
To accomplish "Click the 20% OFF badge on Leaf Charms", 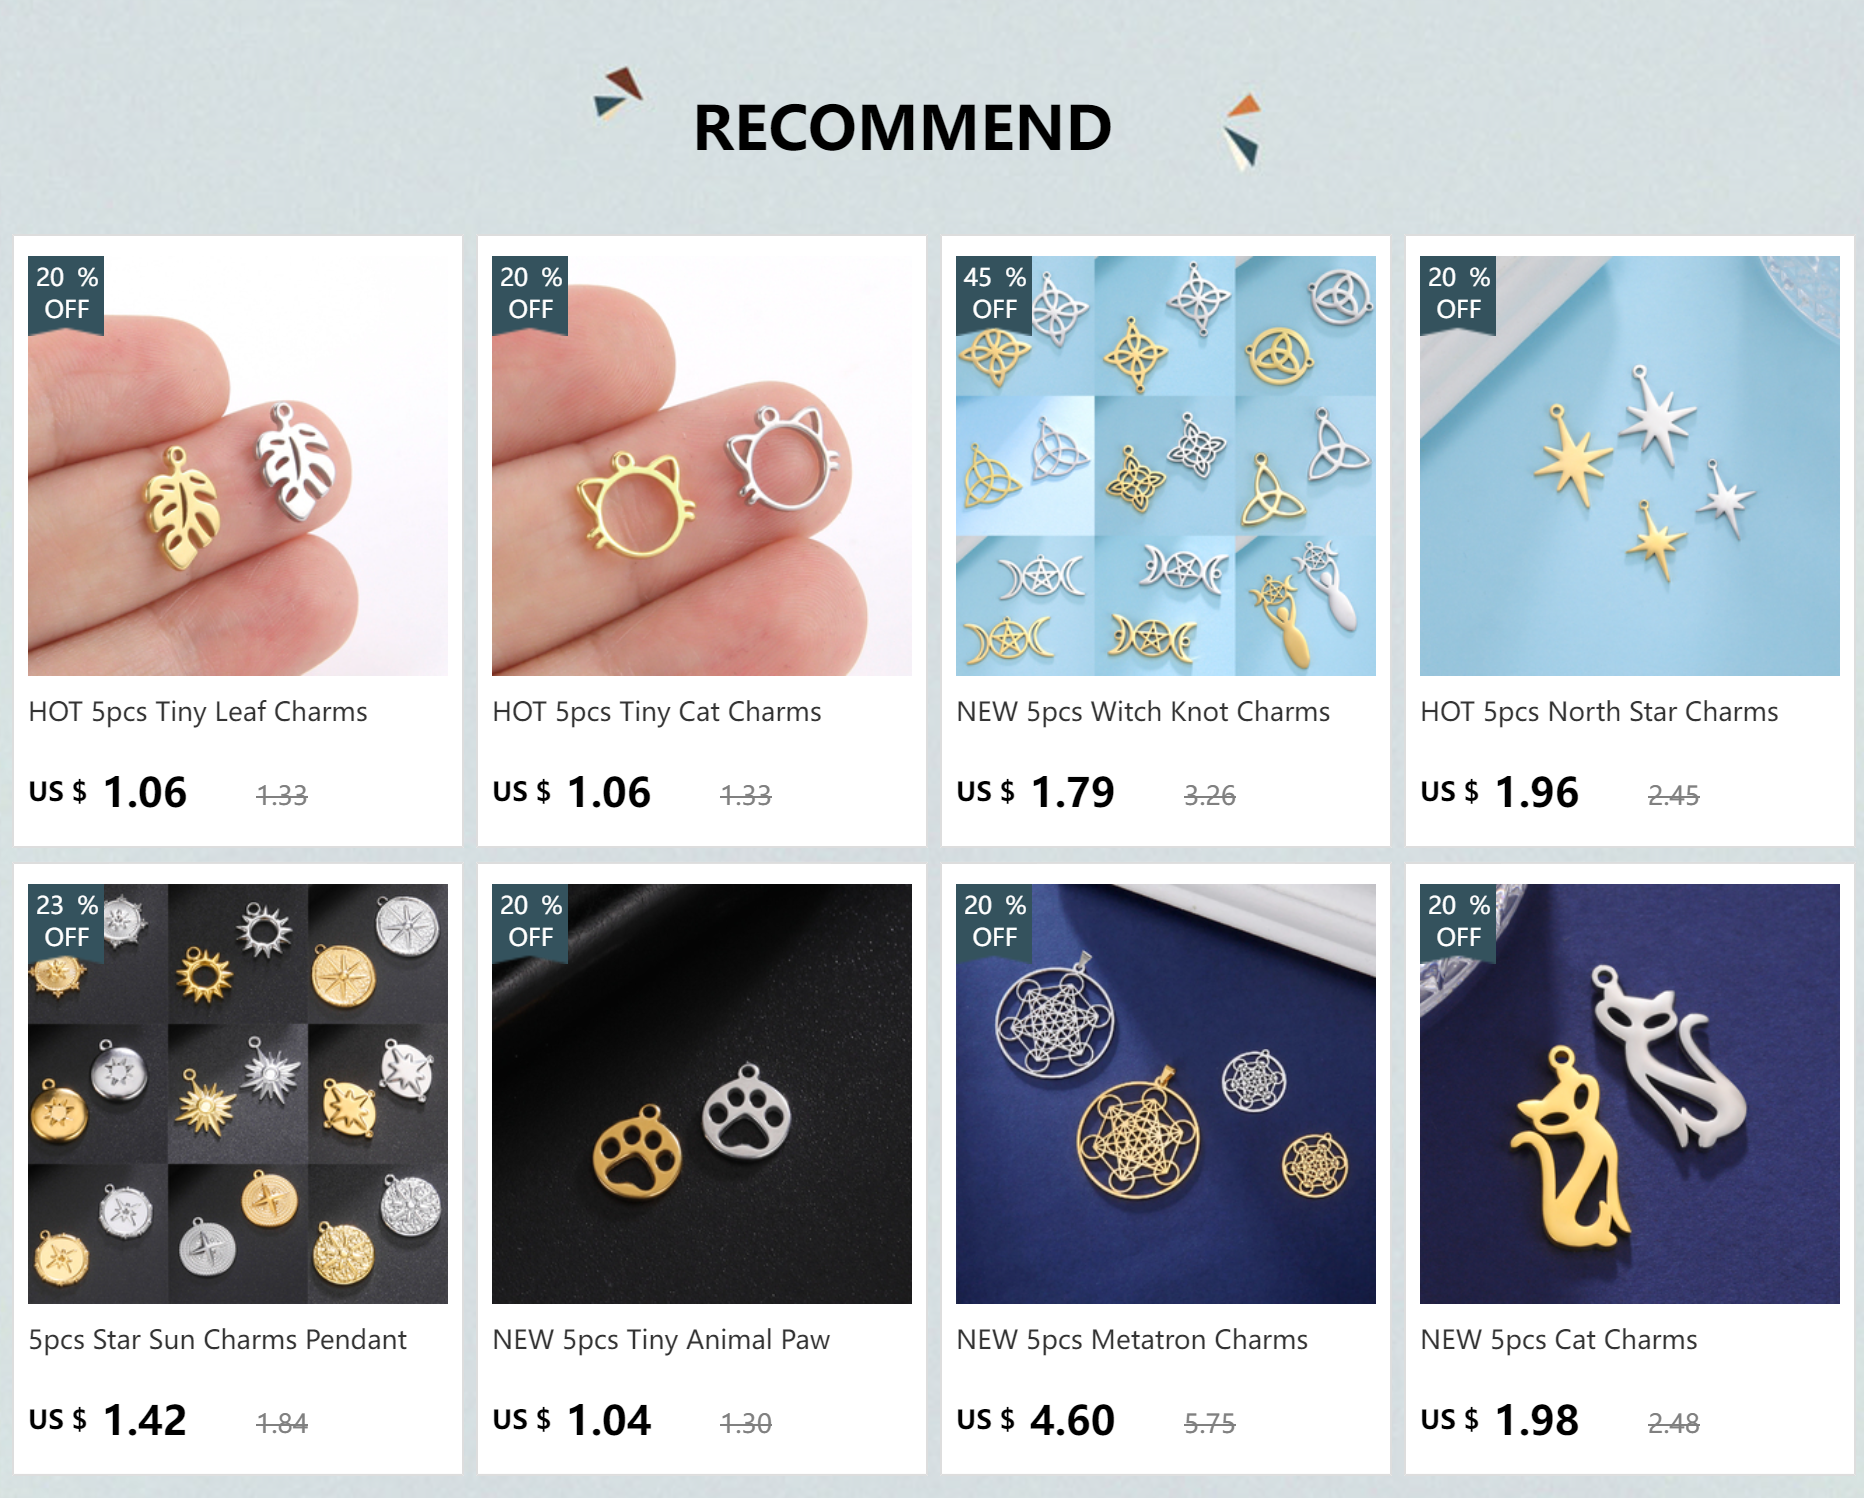I will [x=66, y=294].
